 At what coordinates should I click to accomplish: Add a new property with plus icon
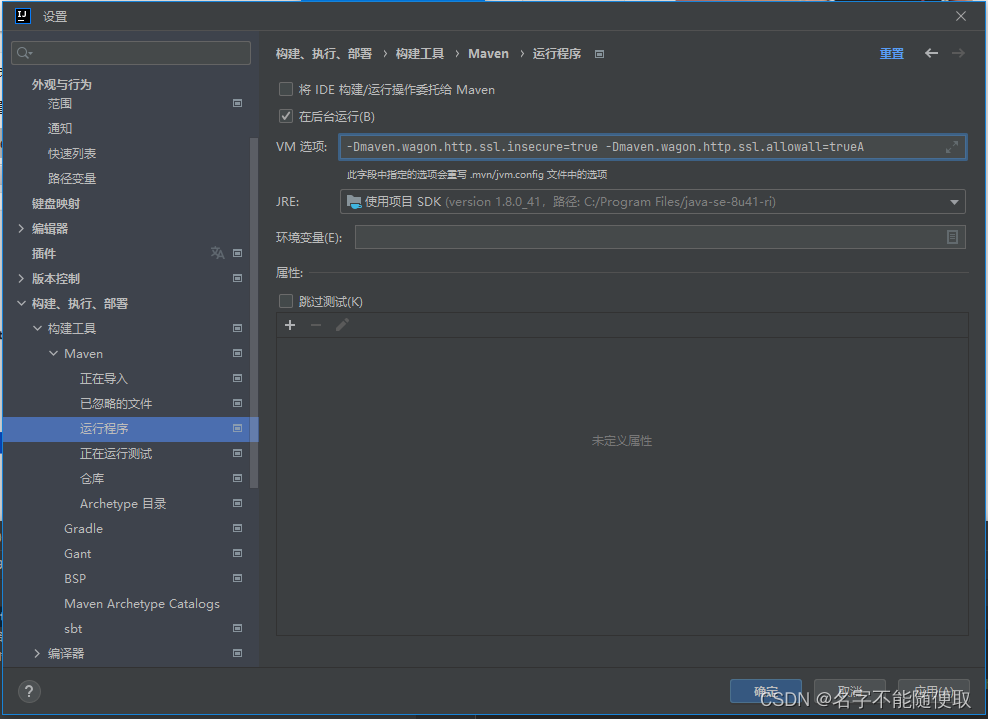[x=290, y=325]
